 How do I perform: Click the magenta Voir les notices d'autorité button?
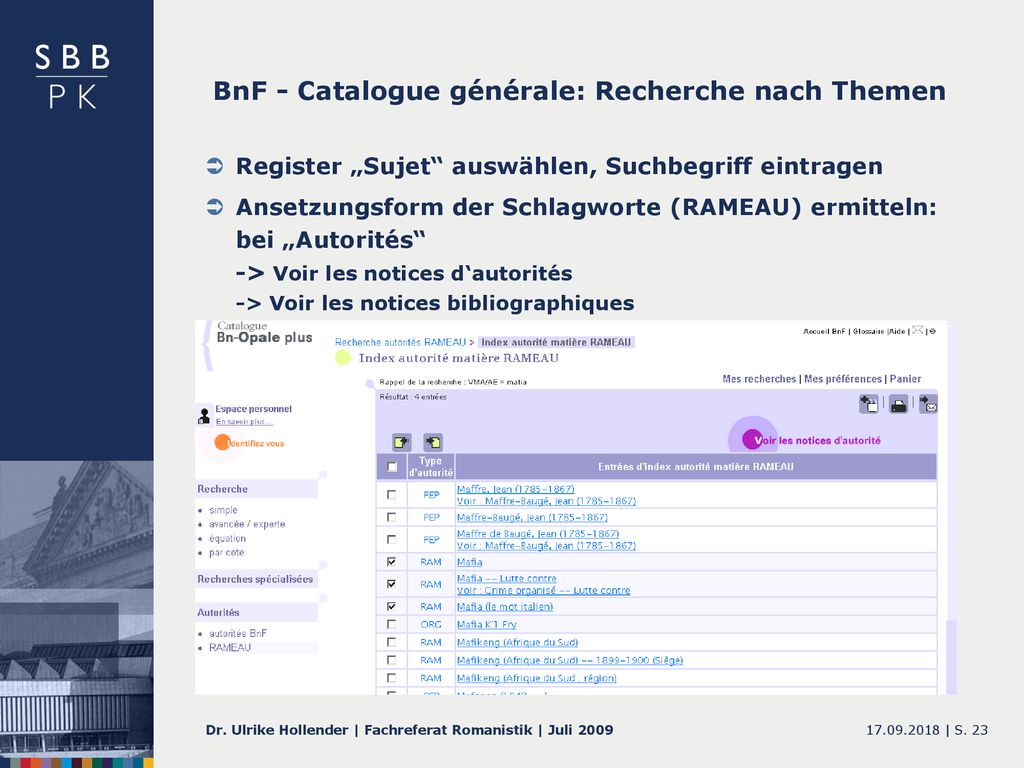click(811, 440)
